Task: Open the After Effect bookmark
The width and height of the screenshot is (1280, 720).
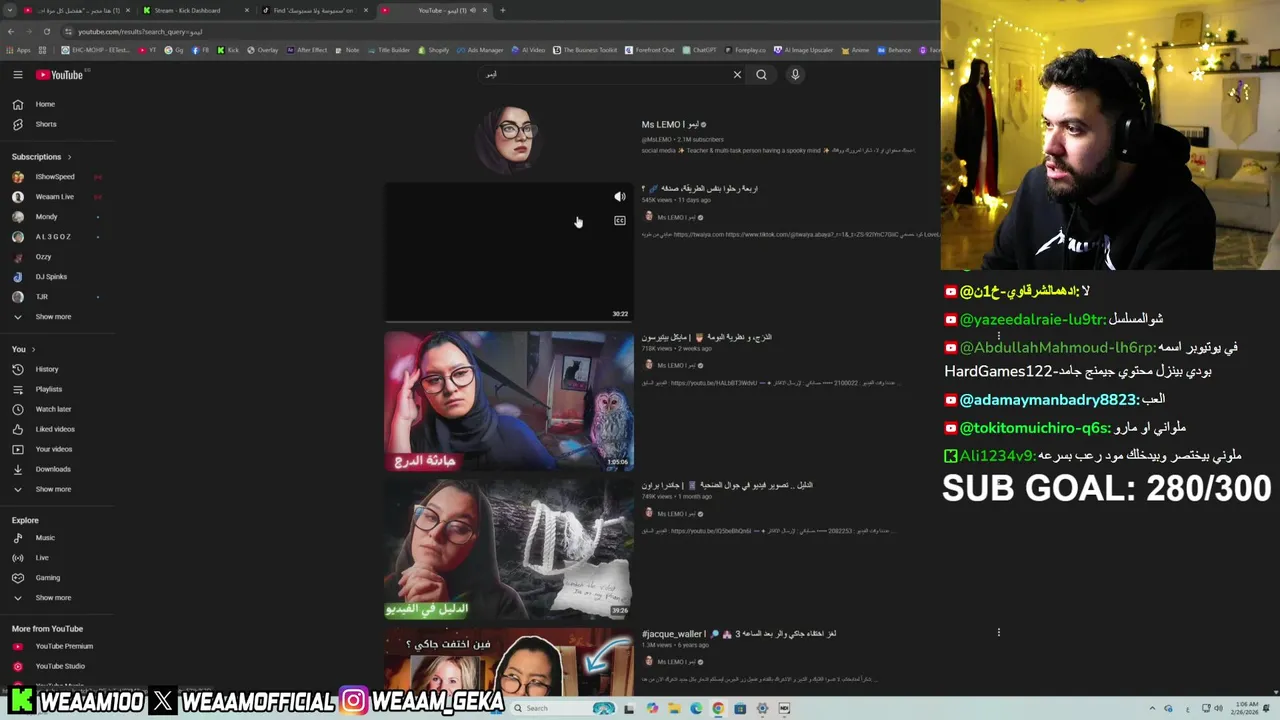Action: point(307,50)
